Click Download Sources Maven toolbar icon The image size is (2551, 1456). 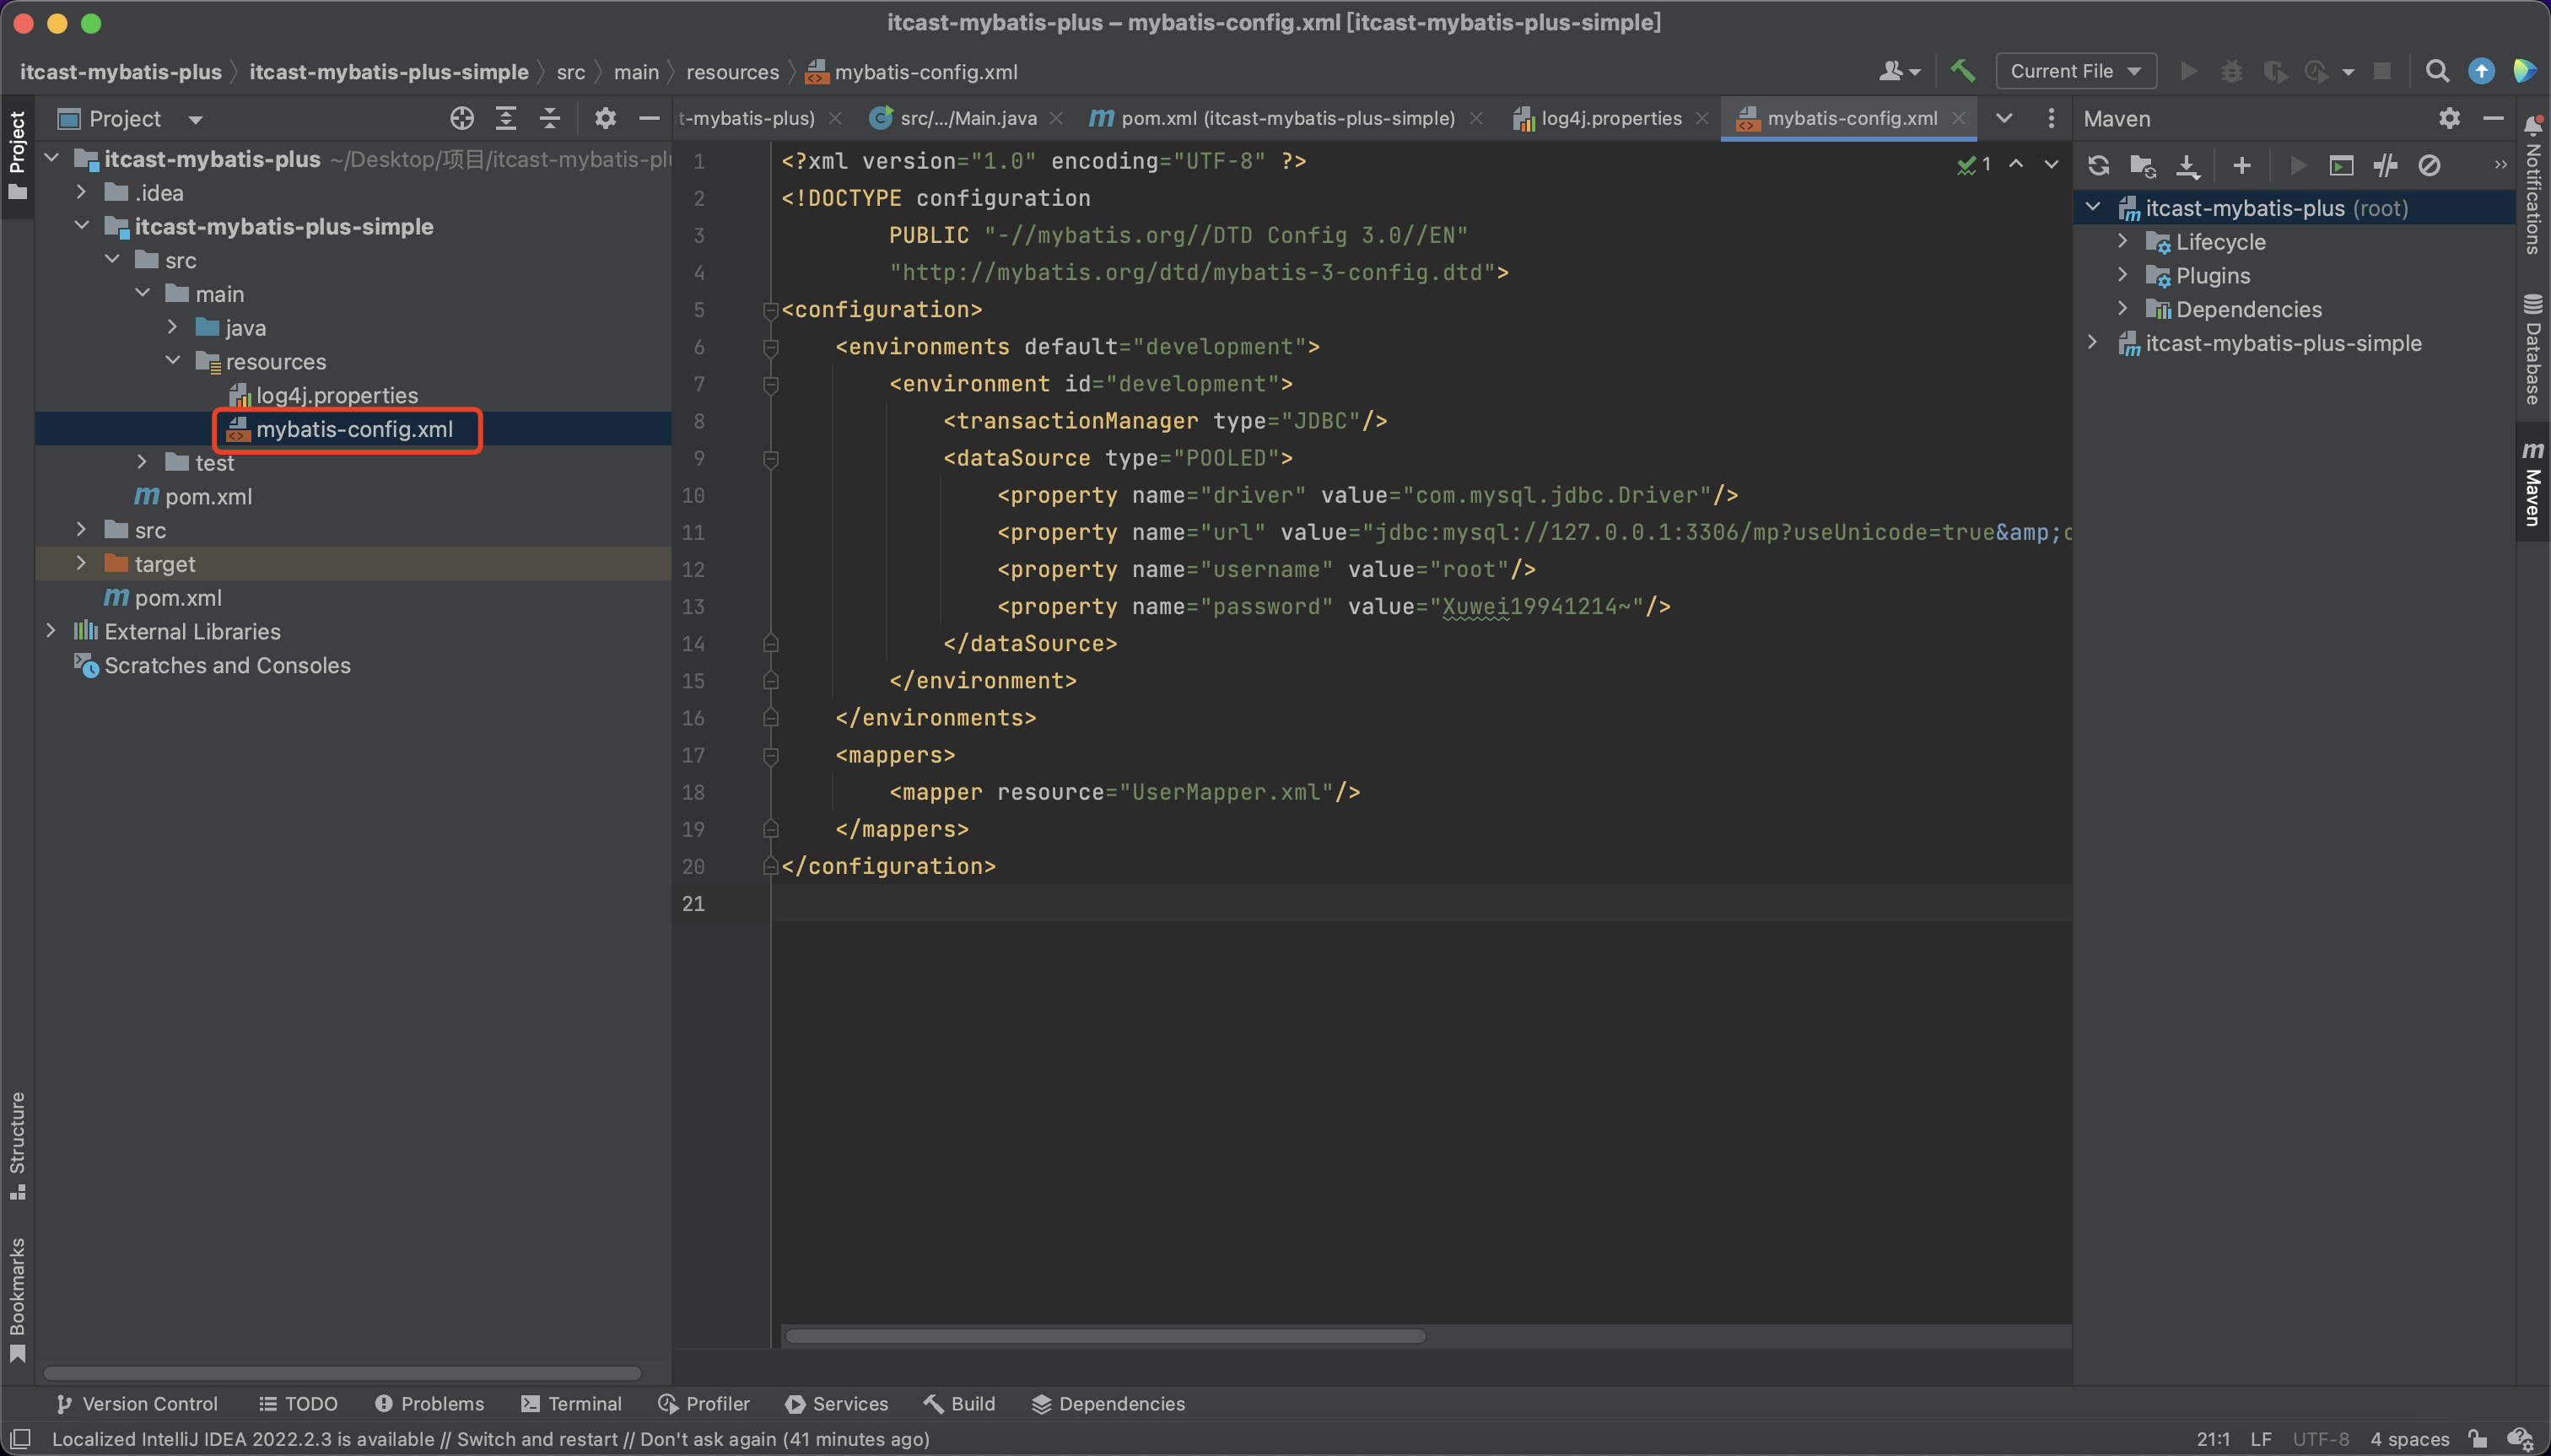coord(2188,165)
